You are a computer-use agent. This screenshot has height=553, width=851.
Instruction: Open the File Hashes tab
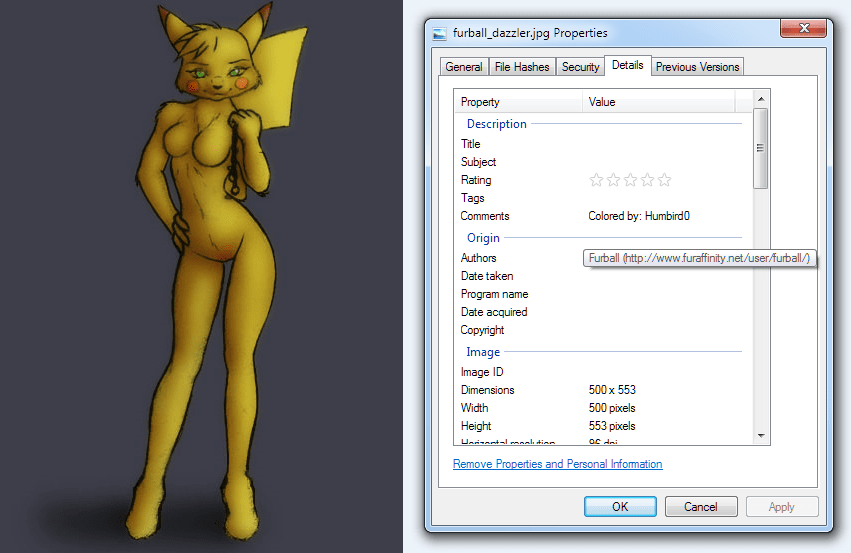click(521, 67)
